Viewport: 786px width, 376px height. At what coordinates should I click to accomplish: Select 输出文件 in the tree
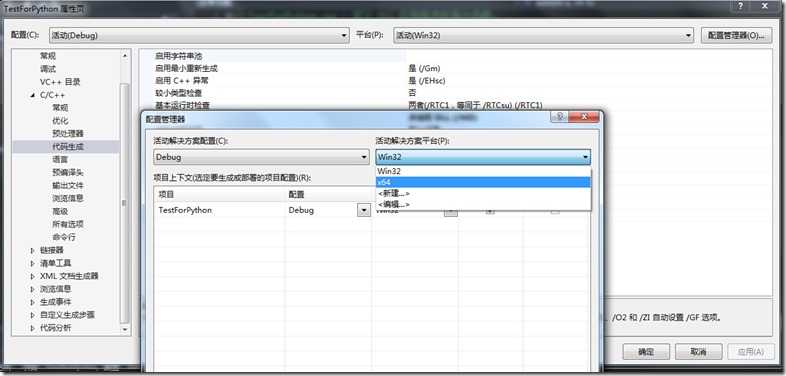[68, 185]
